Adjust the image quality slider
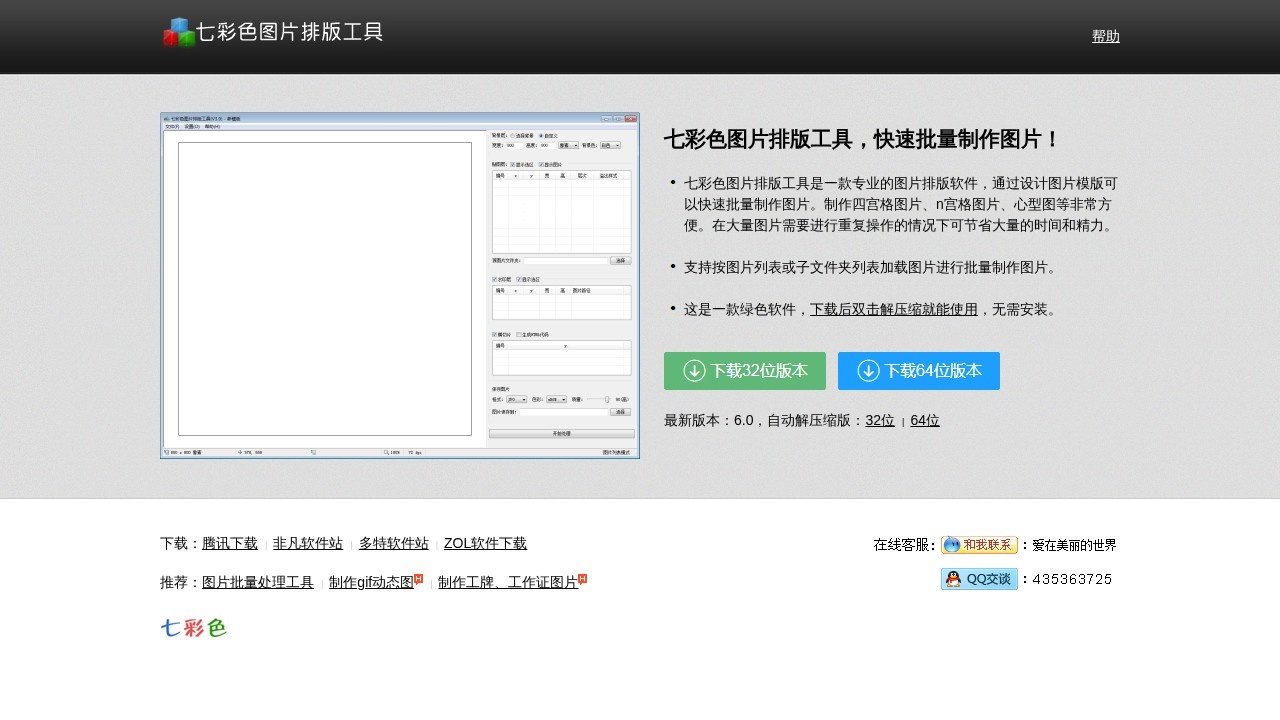 pos(606,398)
